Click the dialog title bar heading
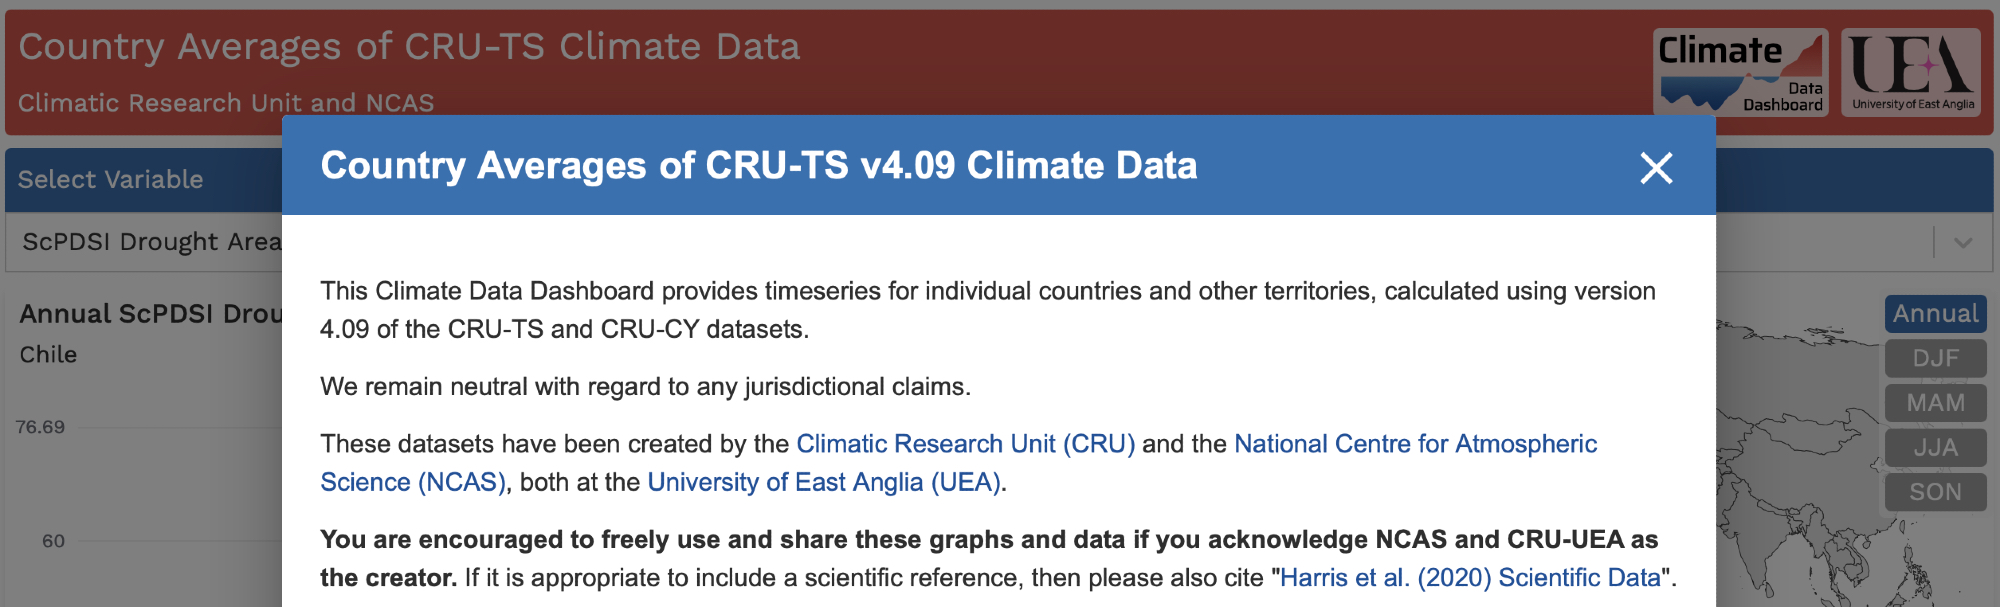2000x607 pixels. coord(758,166)
